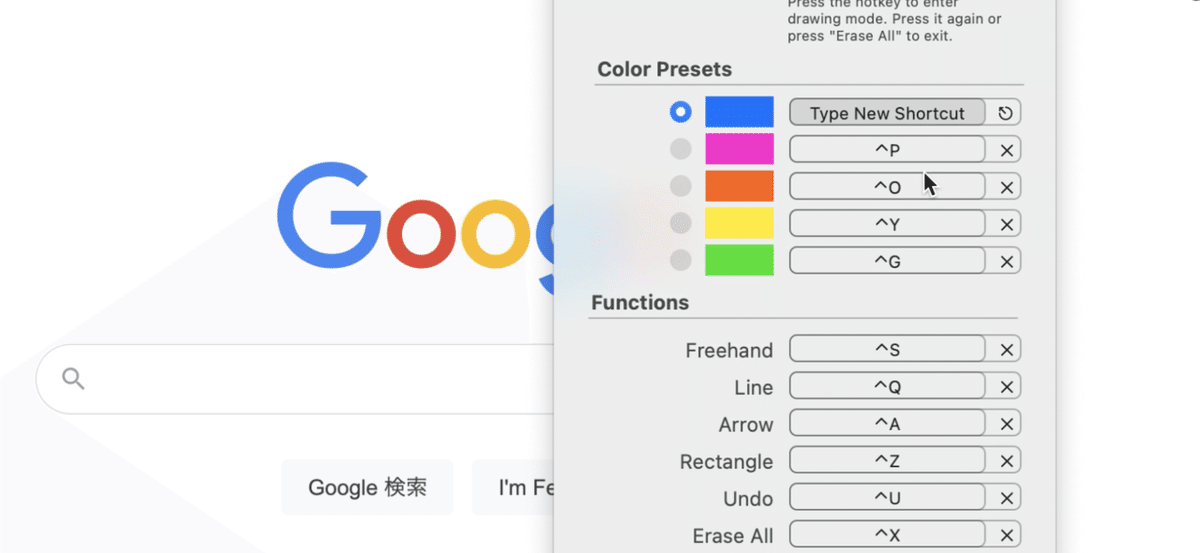Clear the ^P pink shortcut
Image resolution: width=1200 pixels, height=553 pixels.
click(x=1006, y=150)
